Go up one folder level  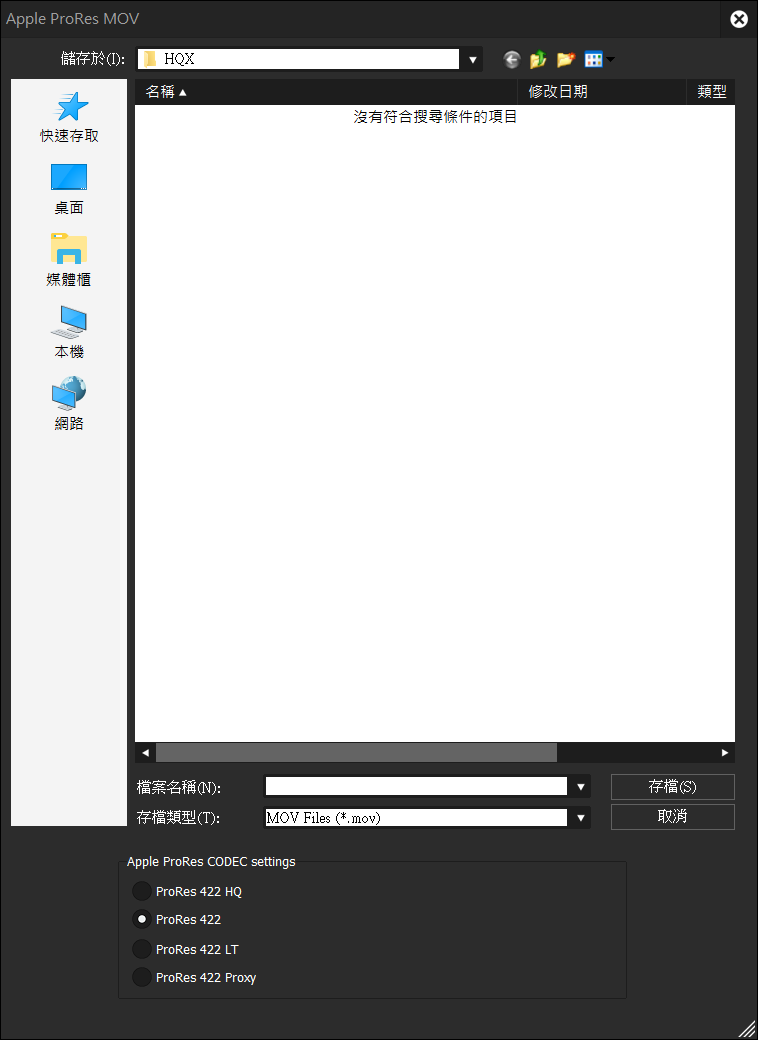point(538,60)
